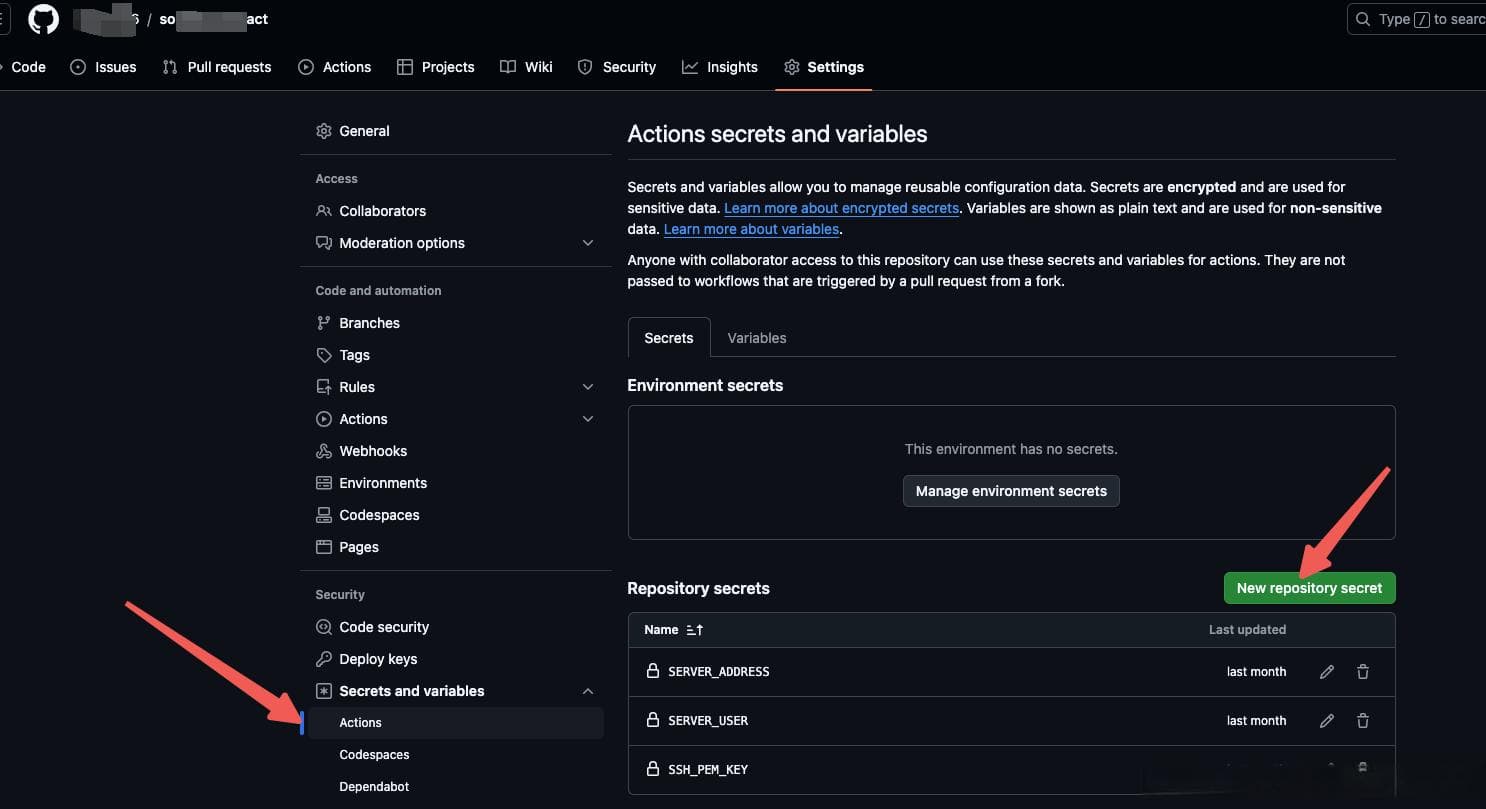
Task: Click the Deploy keys key icon
Action: click(x=324, y=659)
